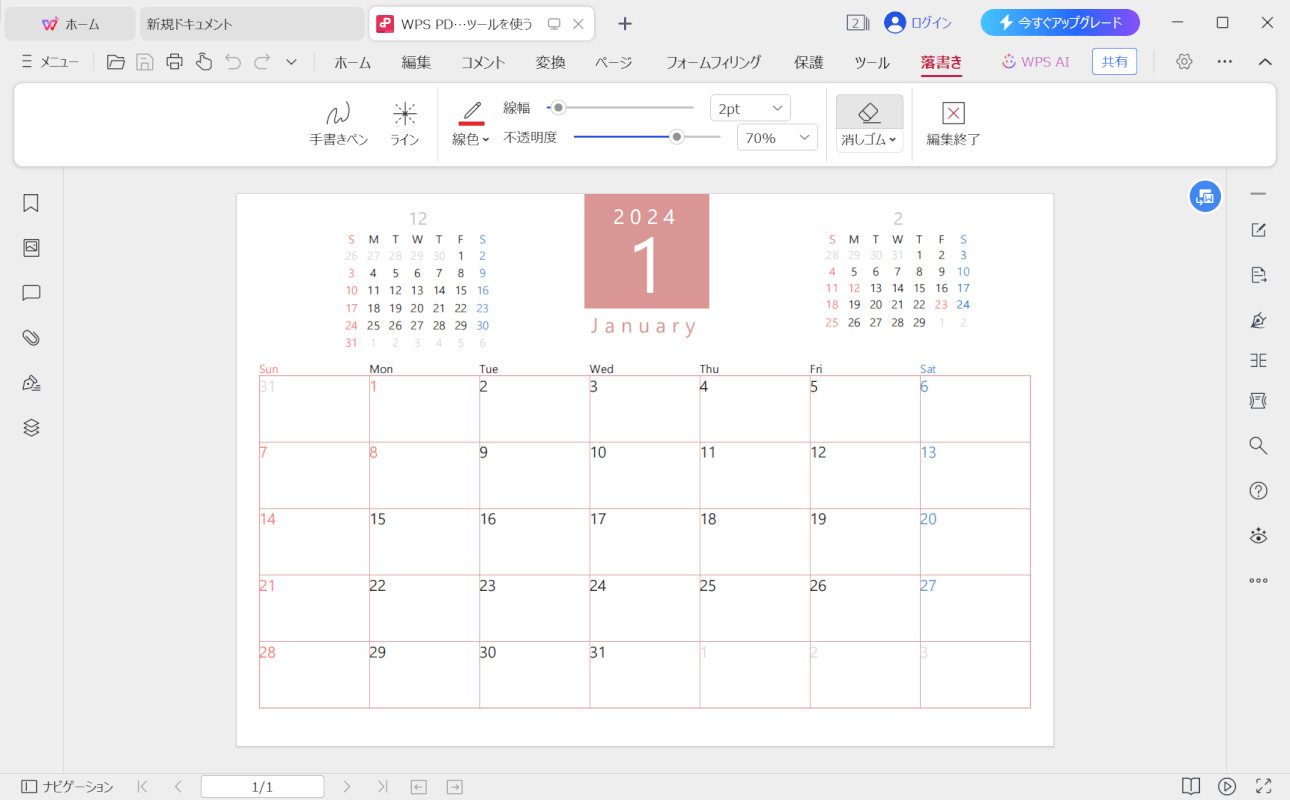Viewport: 1290px width, 800px height.
Task: Open the signature panel in the left sidebar
Action: coord(31,383)
